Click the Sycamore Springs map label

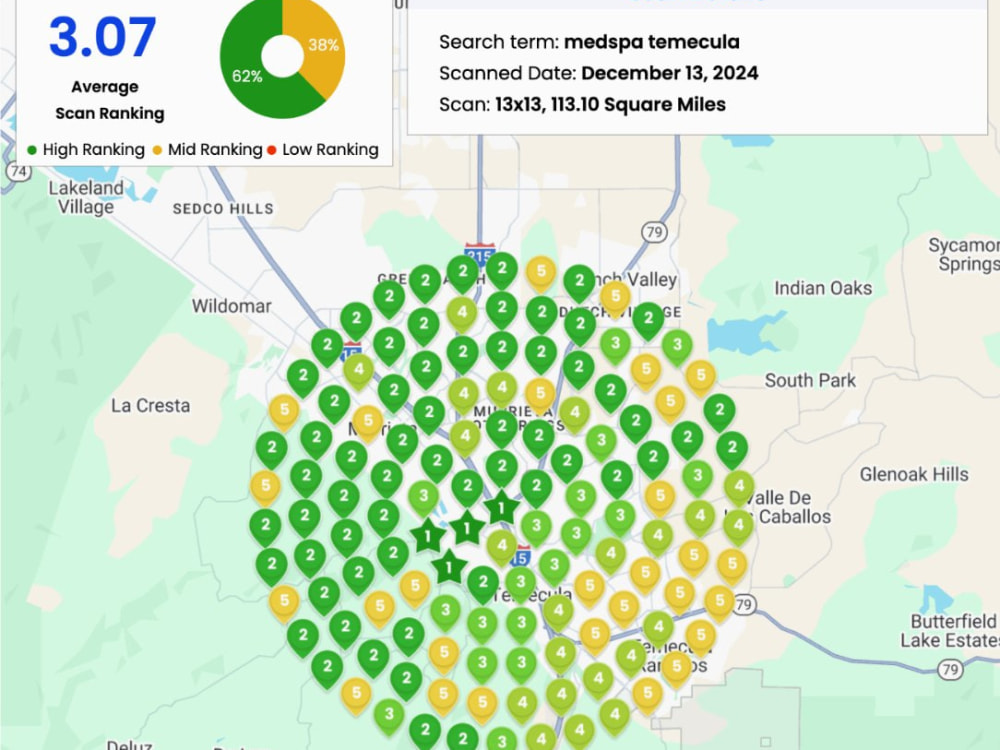click(964, 254)
